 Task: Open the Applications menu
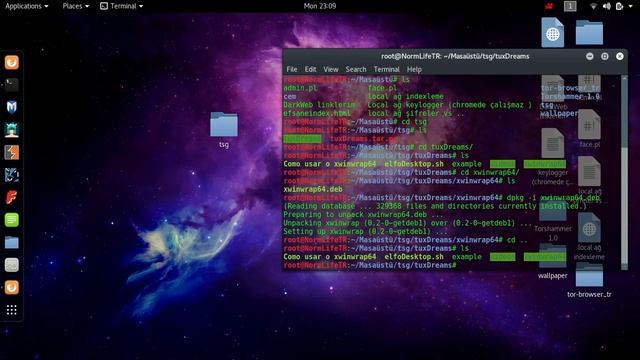[27, 6]
